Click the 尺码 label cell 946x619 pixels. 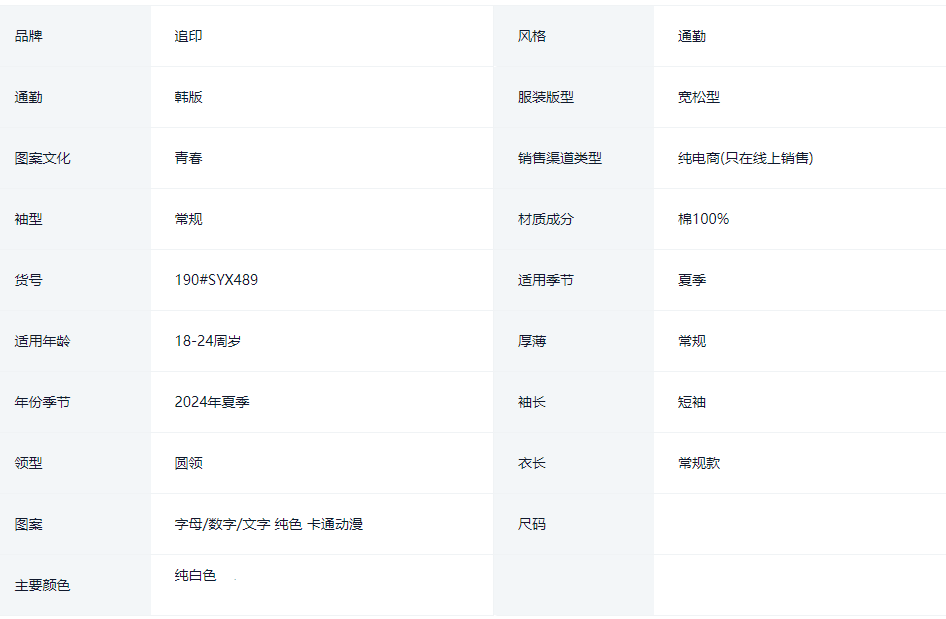point(532,524)
